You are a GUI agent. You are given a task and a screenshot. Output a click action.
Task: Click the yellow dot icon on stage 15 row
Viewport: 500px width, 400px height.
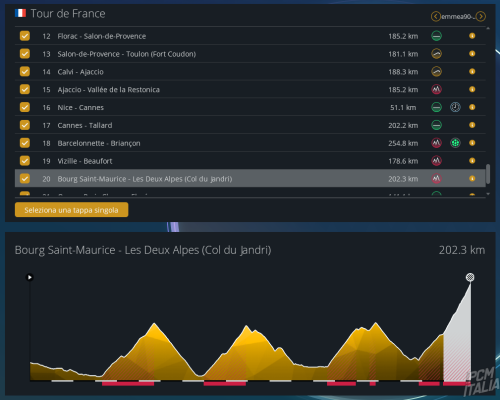point(472,89)
